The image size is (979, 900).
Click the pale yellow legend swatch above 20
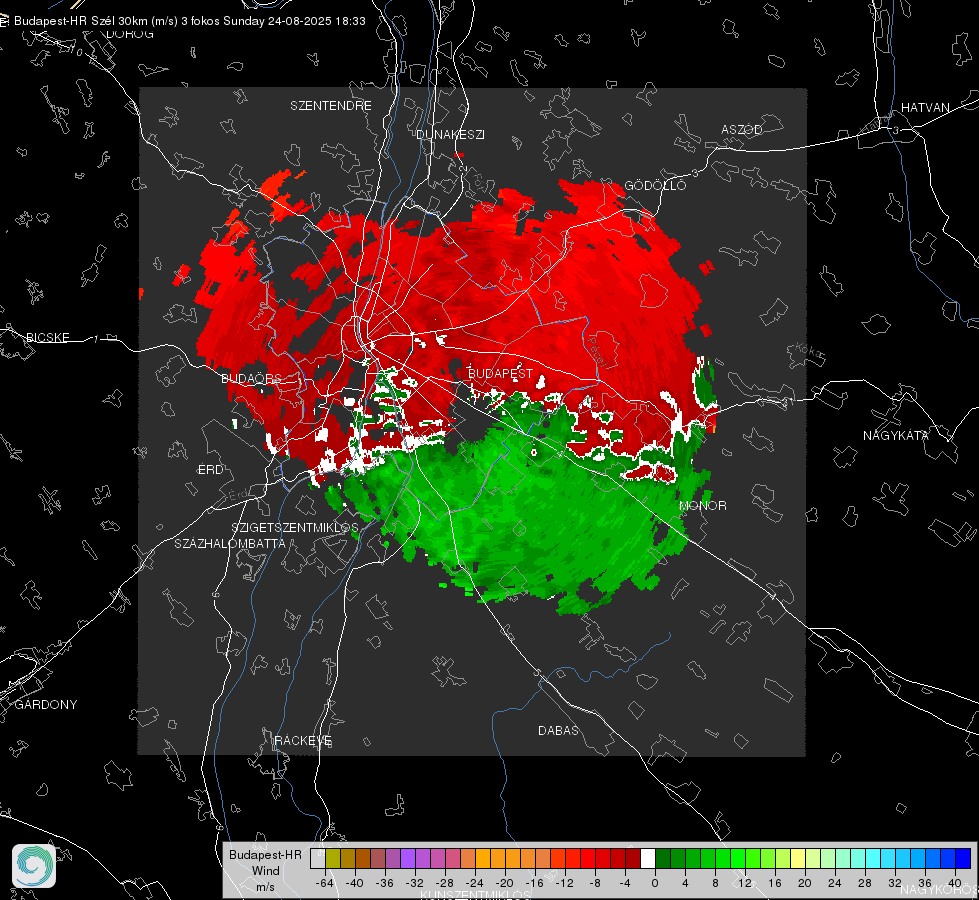click(x=798, y=859)
